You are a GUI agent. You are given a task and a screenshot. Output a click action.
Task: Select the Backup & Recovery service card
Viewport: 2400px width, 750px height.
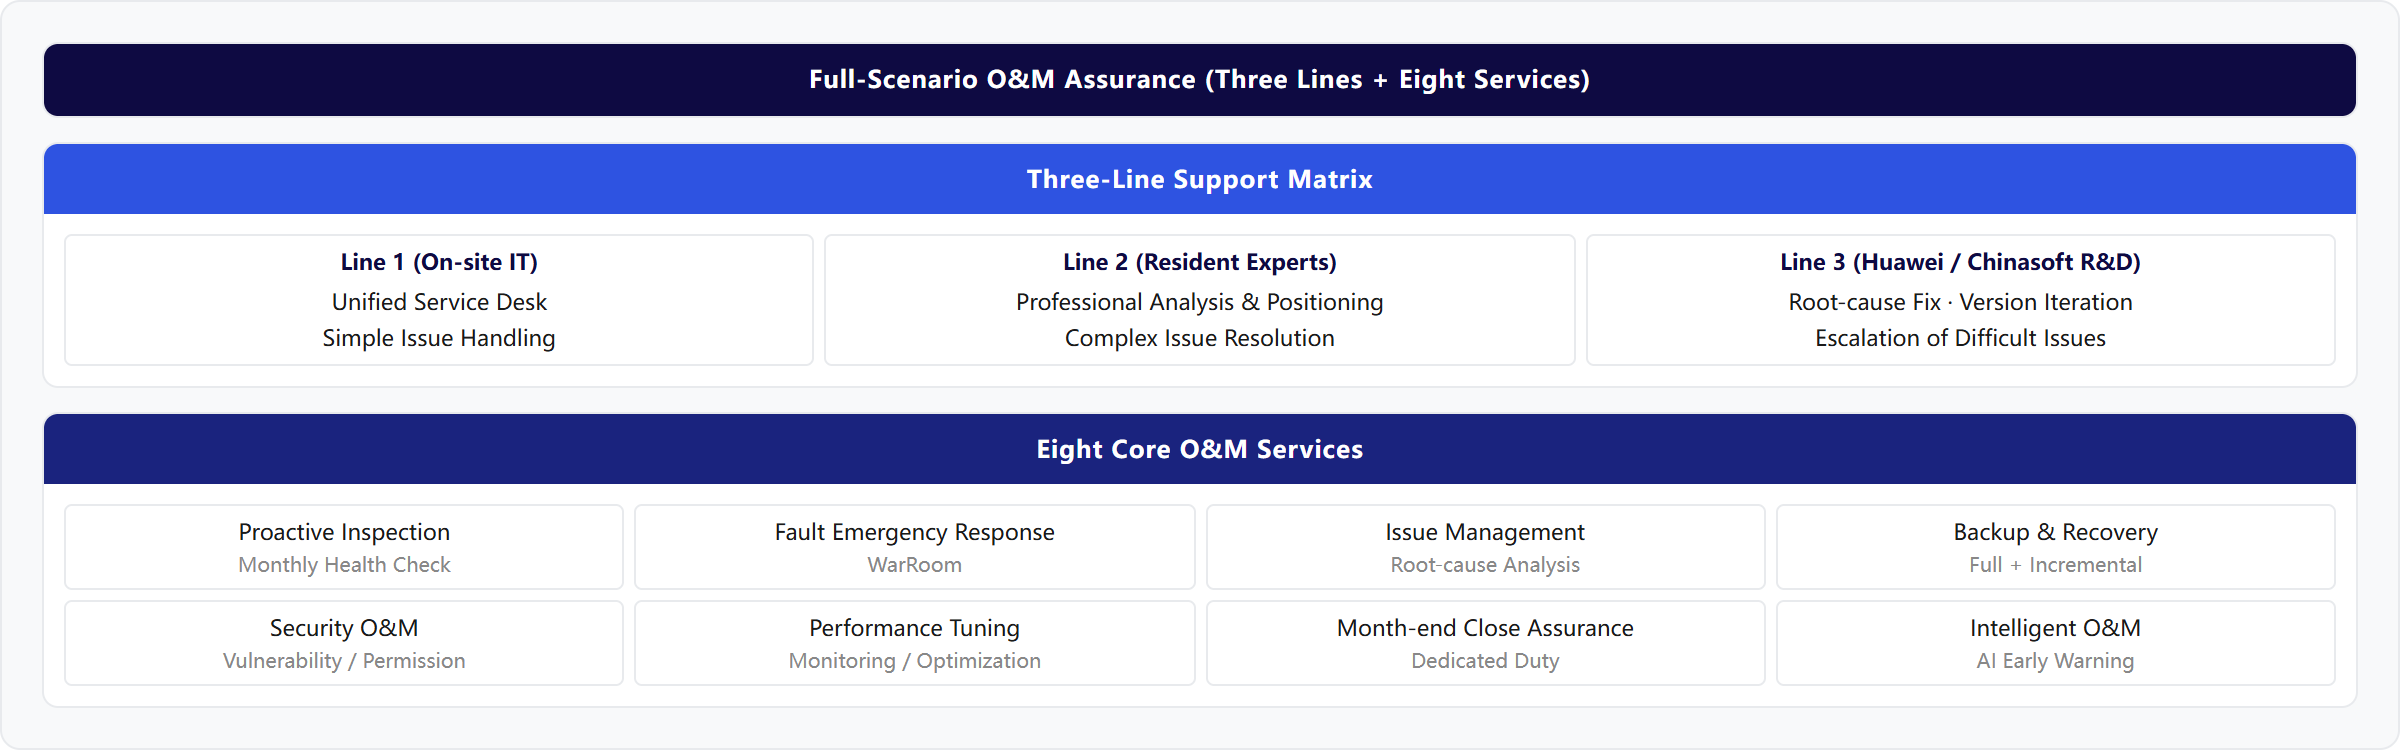coord(2056,547)
